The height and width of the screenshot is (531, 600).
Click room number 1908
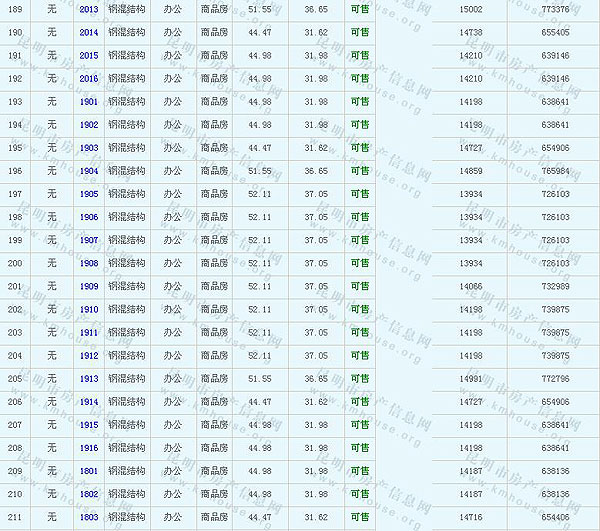[x=89, y=263]
